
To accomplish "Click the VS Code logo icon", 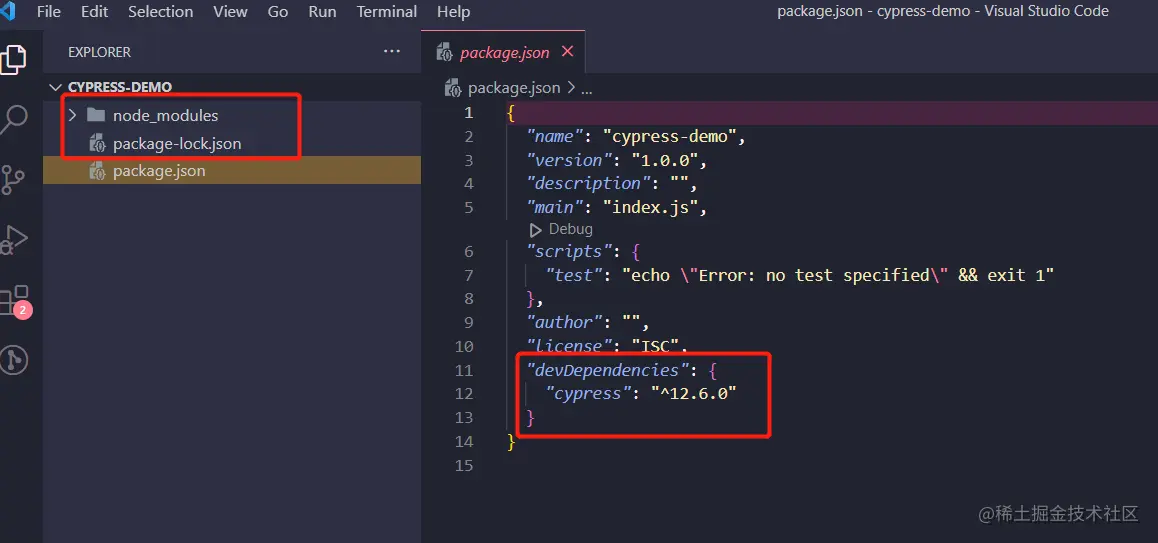I will click(7, 12).
